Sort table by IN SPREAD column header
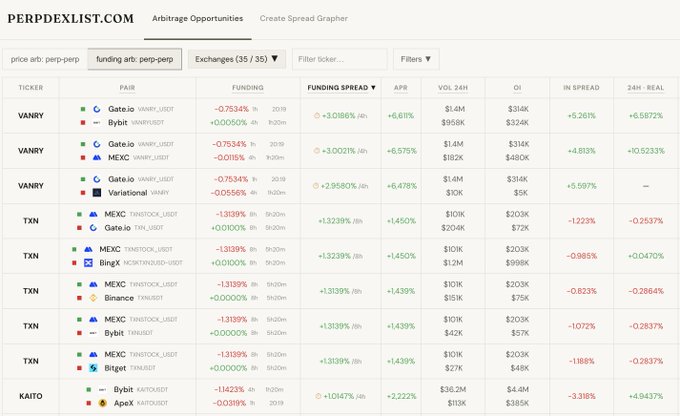The image size is (680, 416). (581, 88)
